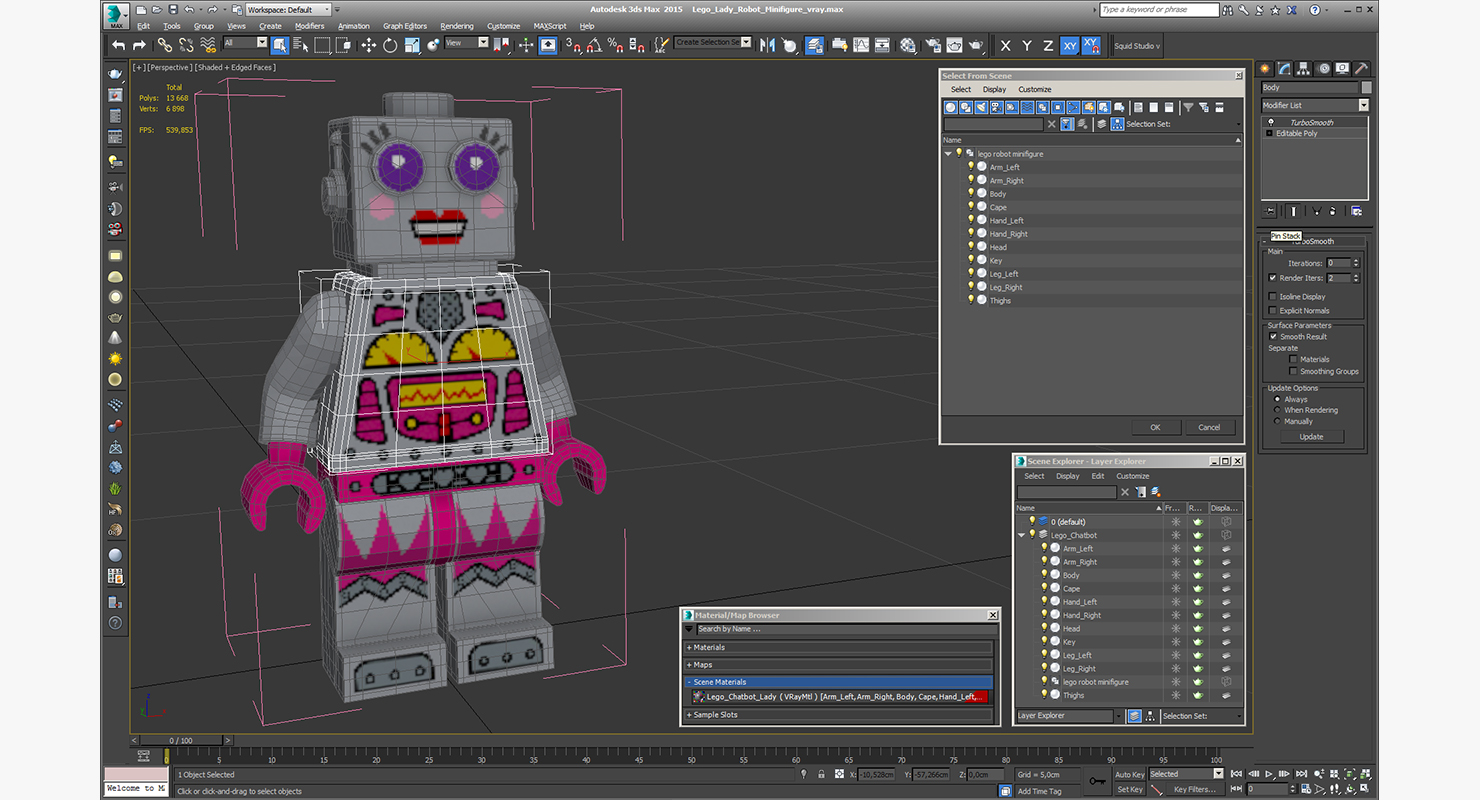Toggle Display Lights filter in Select From Scene
1480x800 pixels.
[981, 107]
